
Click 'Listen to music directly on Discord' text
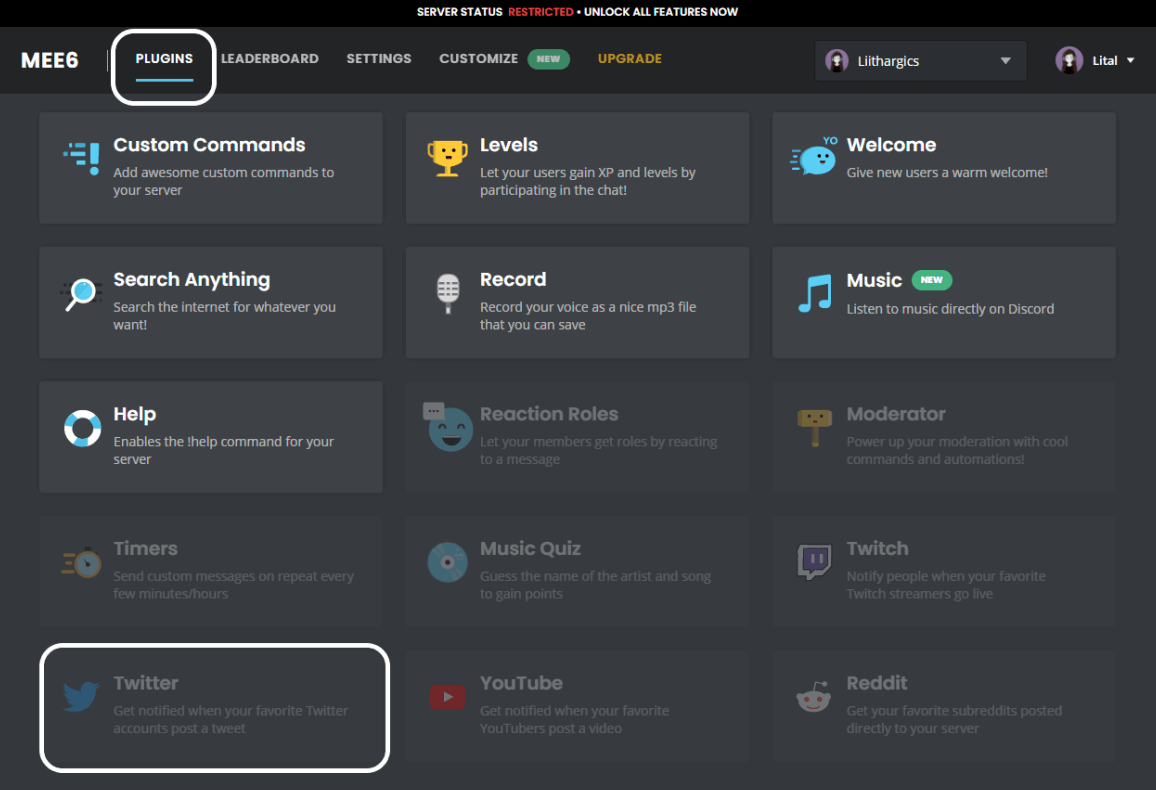pos(950,309)
